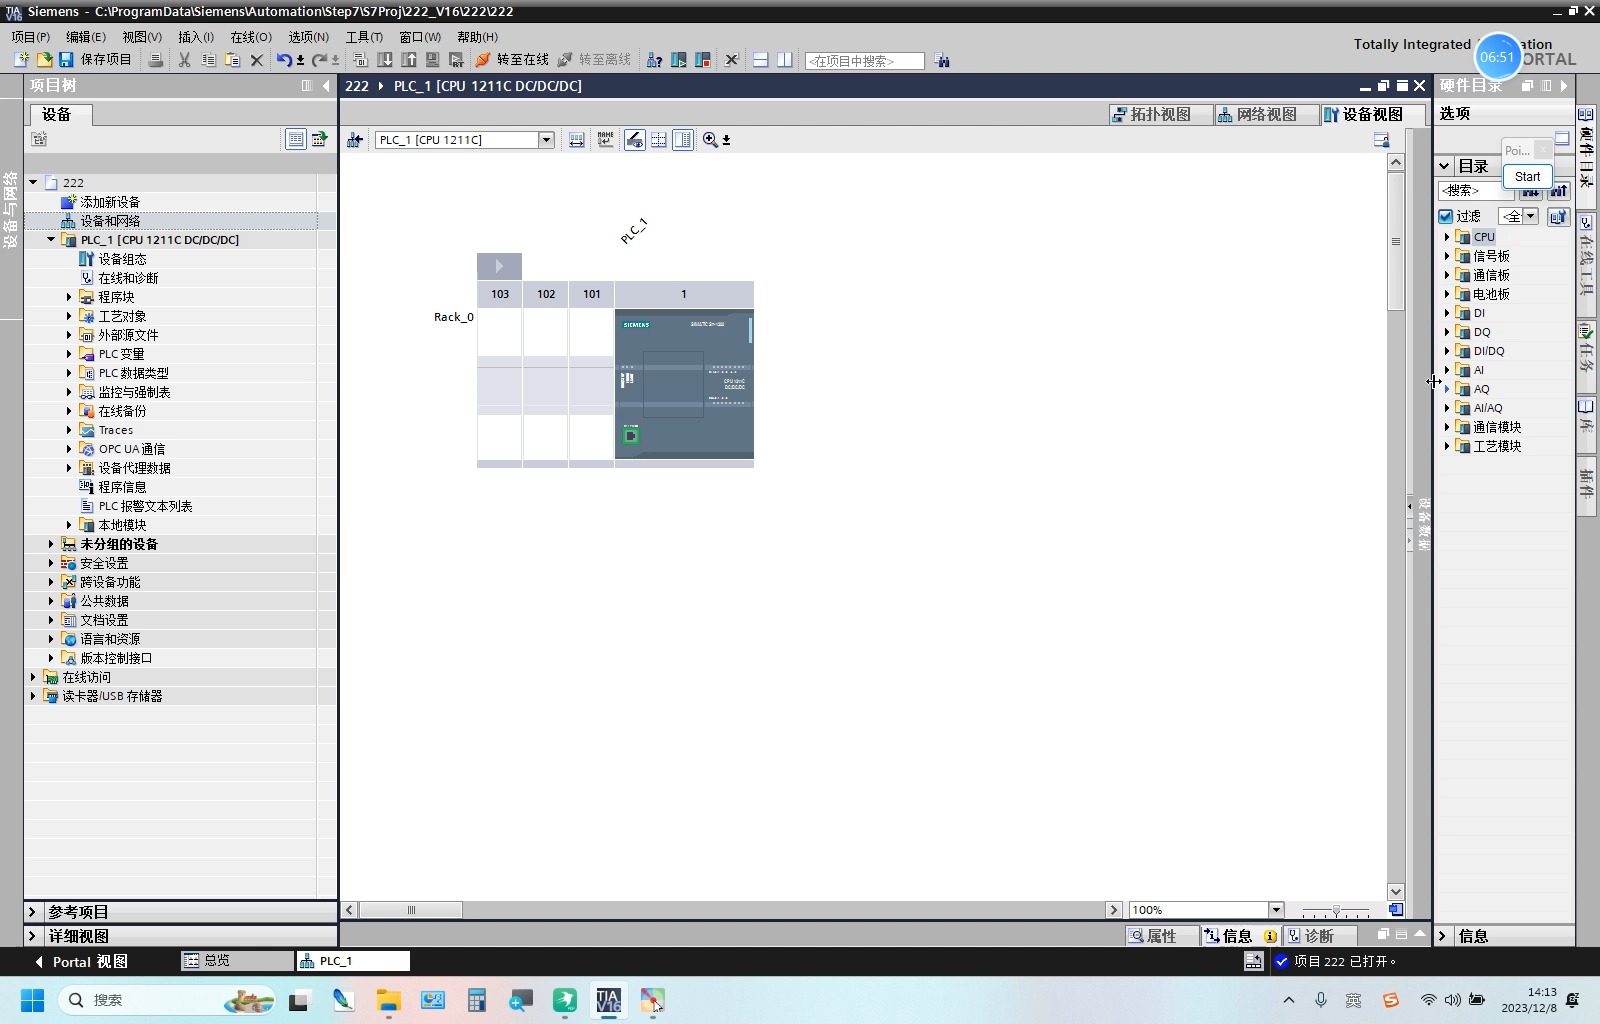Screen dimensions: 1600x1024
Task: Open the zoom percentage 100% dropdown
Action: (1276, 910)
